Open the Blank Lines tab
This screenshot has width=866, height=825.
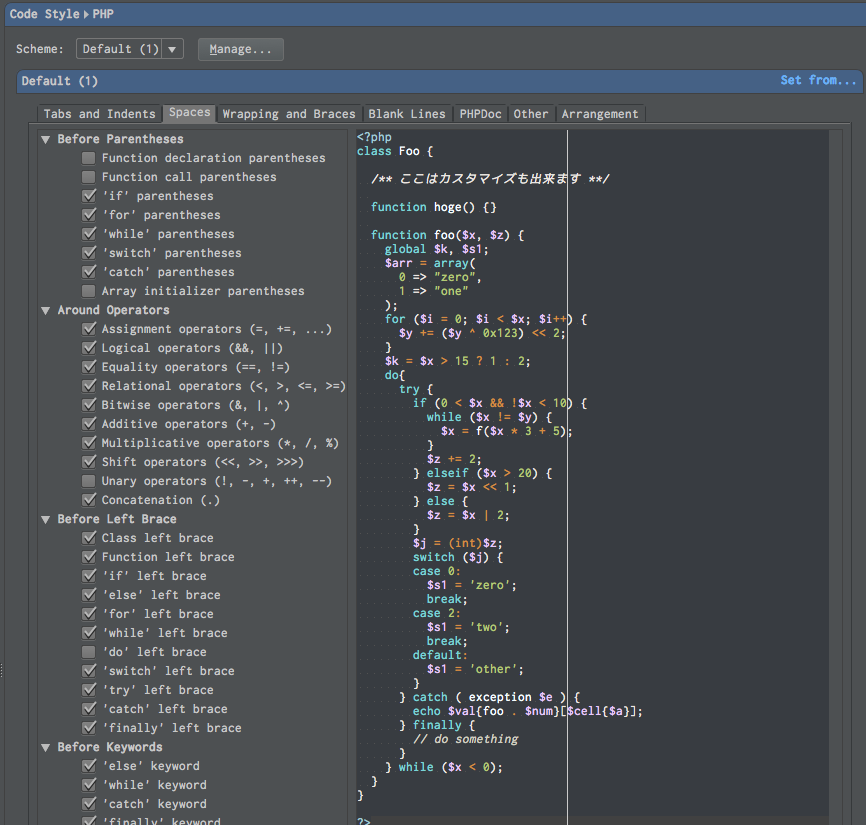pyautogui.click(x=407, y=114)
